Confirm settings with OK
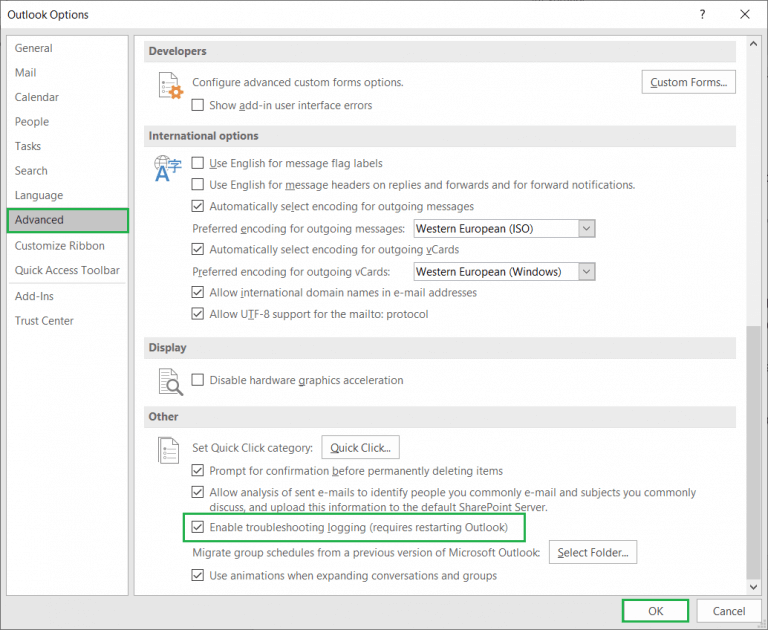This screenshot has width=768, height=630. tap(655, 611)
